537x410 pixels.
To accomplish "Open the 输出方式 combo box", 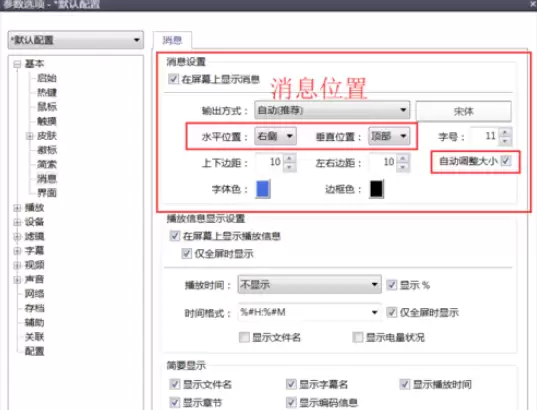I will click(332, 110).
